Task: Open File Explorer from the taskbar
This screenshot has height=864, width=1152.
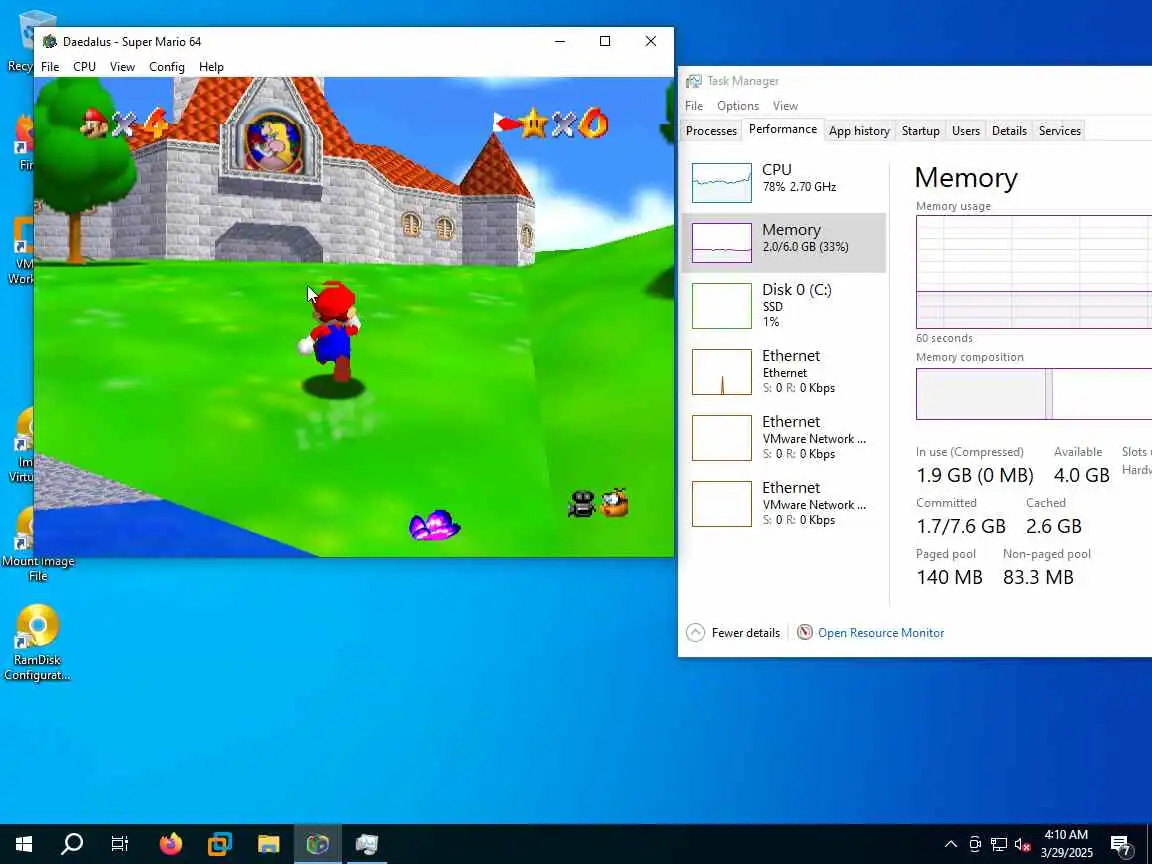Action: [x=269, y=844]
